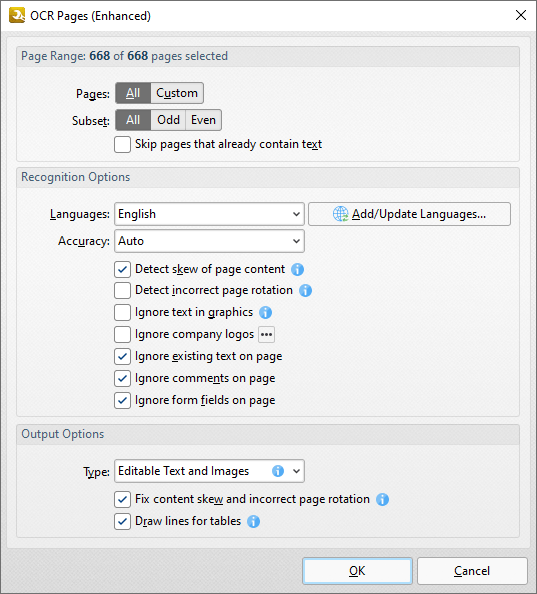537x594 pixels.
Task: Uncheck Ignore comments on page
Action: click(x=122, y=378)
